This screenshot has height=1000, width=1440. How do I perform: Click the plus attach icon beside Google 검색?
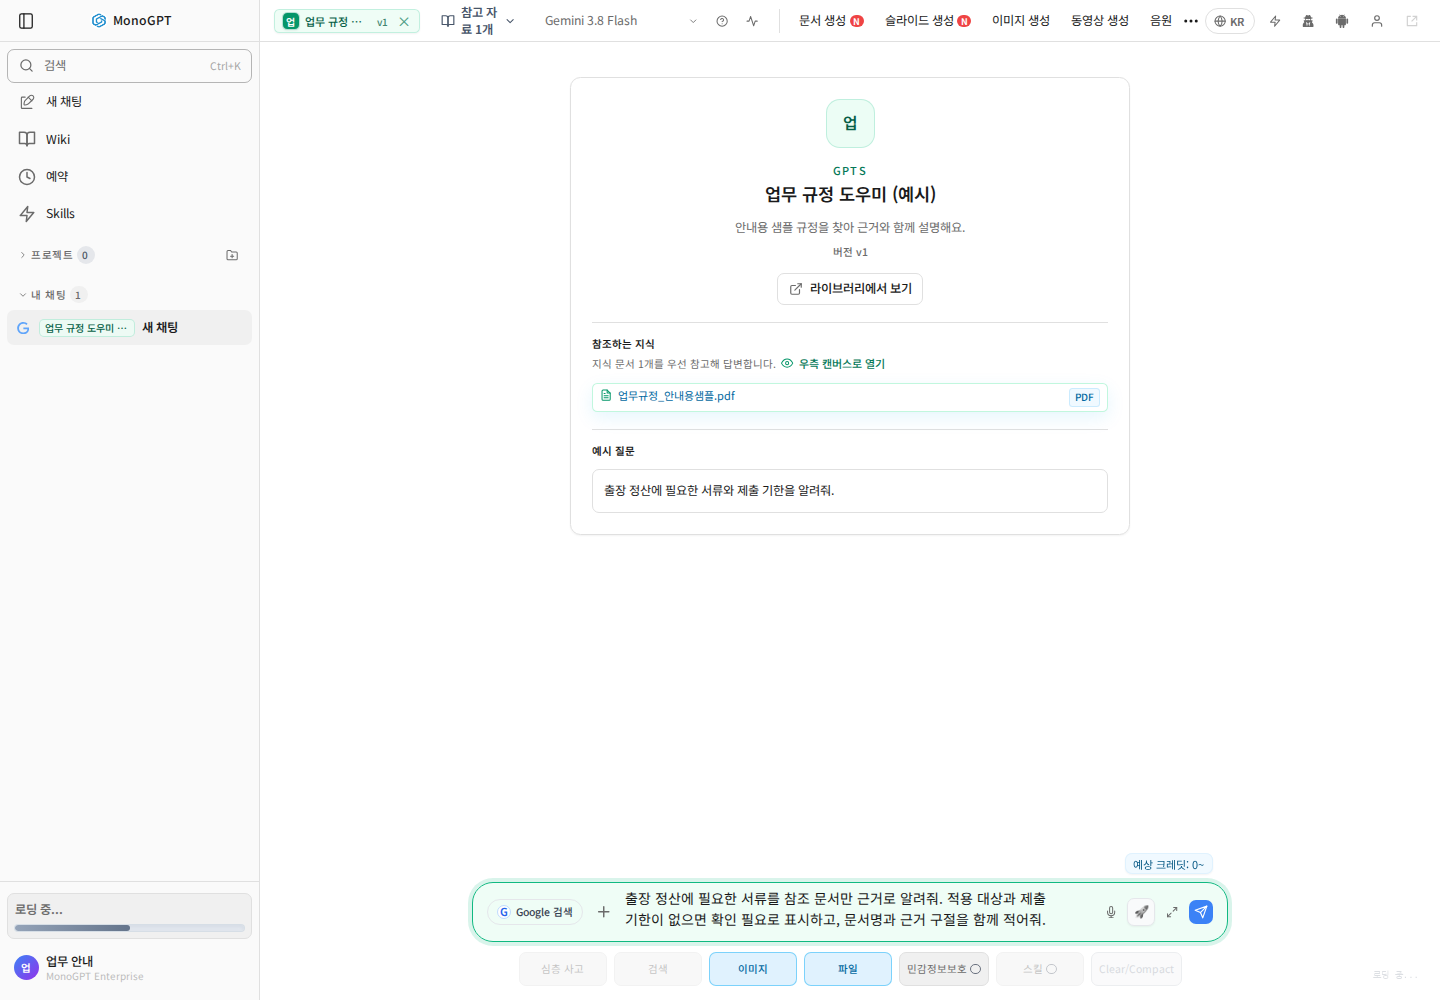pyautogui.click(x=603, y=912)
